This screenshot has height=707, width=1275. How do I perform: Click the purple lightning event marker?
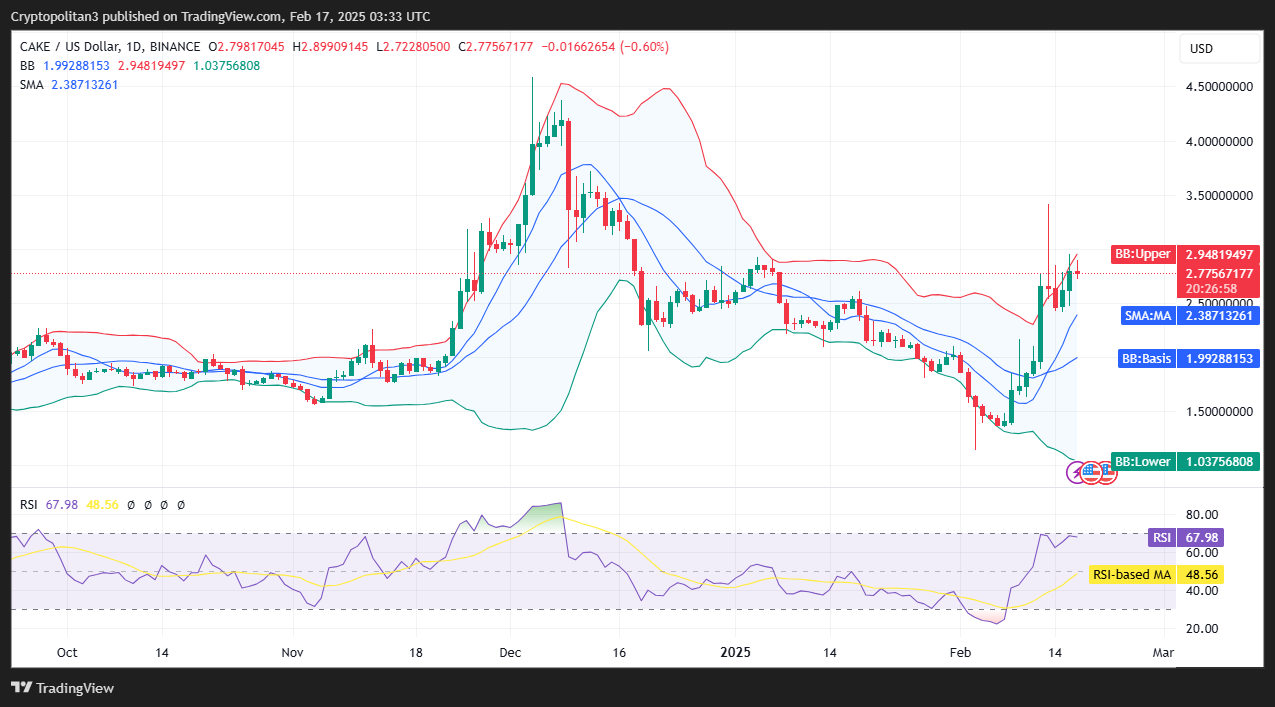point(1076,472)
